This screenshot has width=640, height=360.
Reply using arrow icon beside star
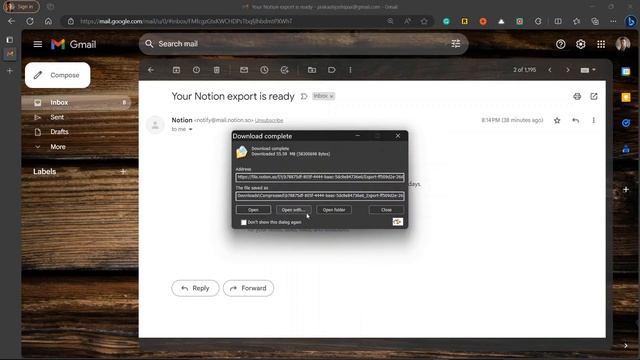pyautogui.click(x=576, y=120)
